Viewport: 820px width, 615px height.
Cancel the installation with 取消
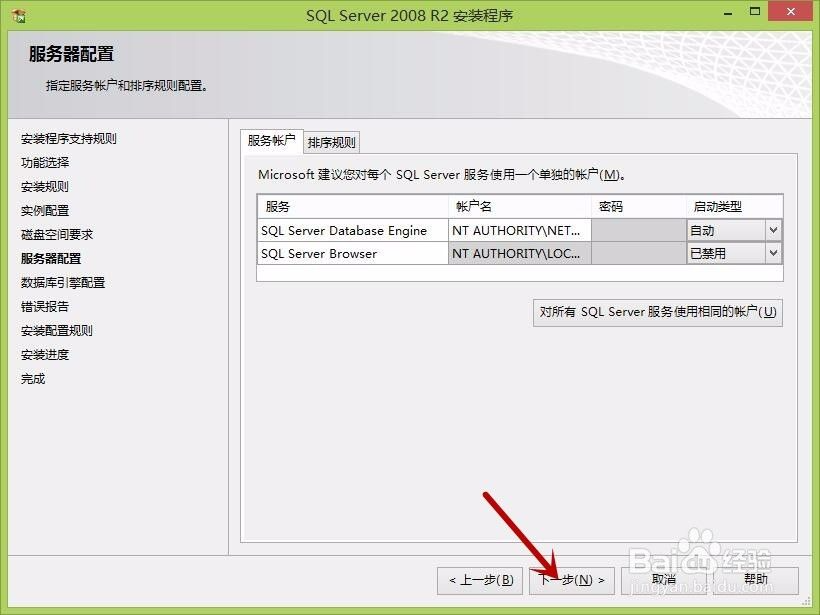click(x=664, y=580)
